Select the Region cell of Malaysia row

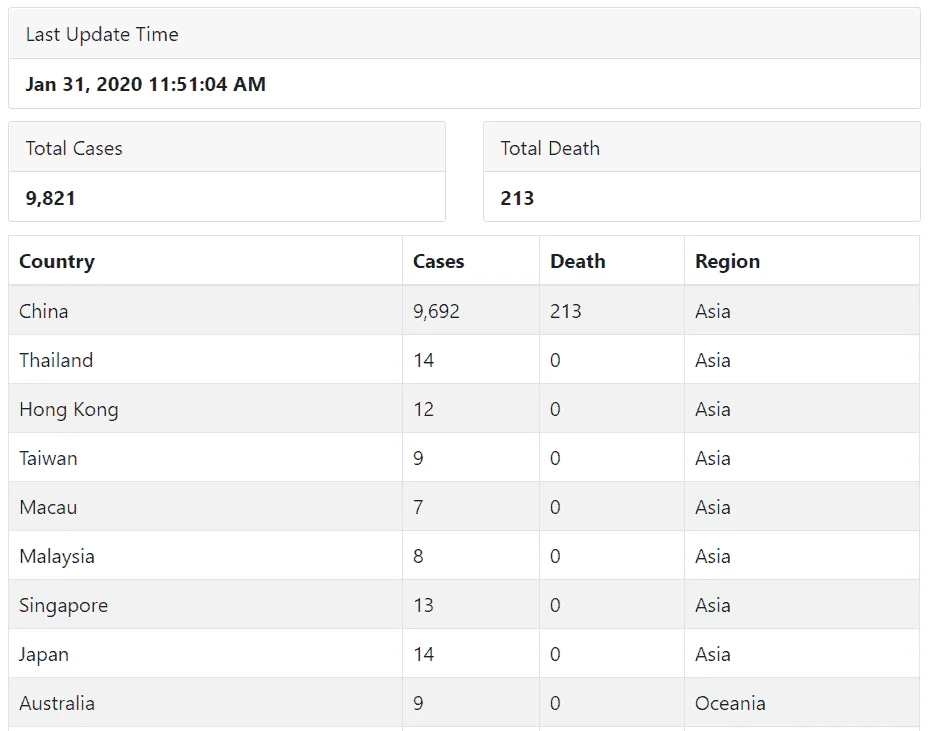click(802, 556)
